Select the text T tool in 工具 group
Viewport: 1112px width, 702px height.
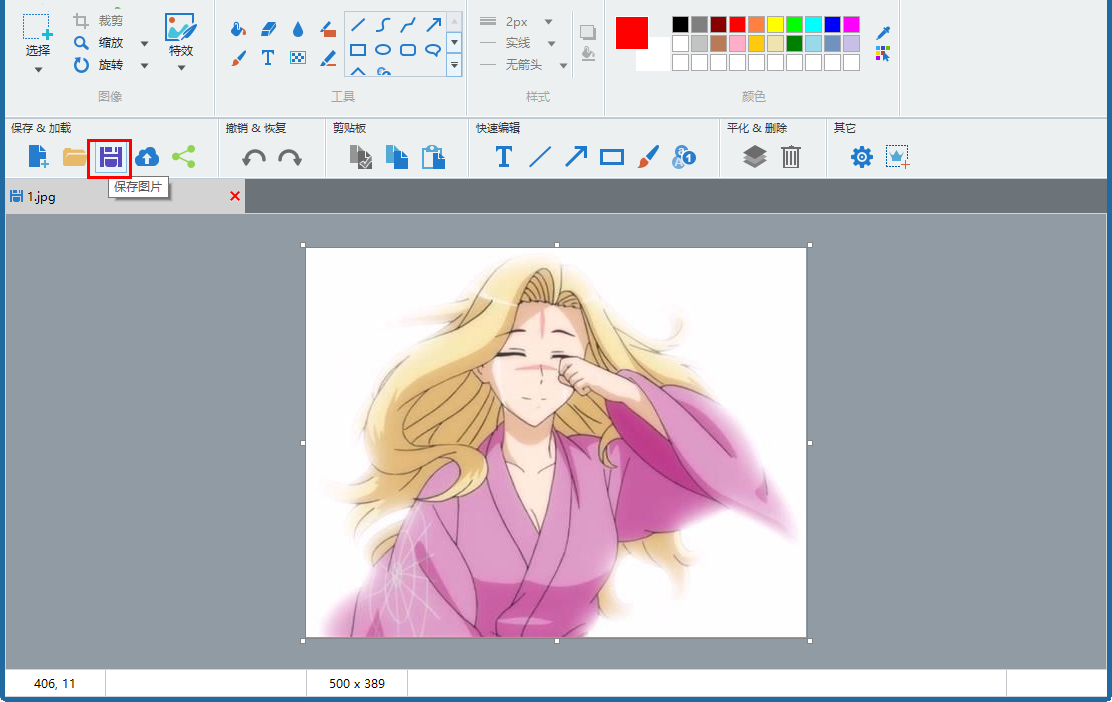click(268, 58)
